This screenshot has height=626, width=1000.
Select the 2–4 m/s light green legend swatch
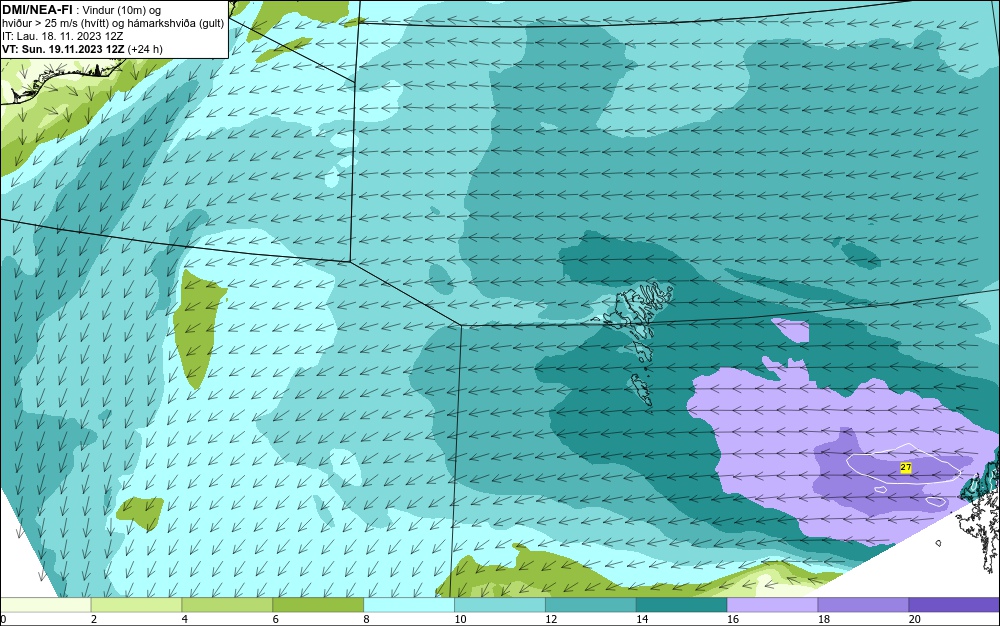[136, 604]
